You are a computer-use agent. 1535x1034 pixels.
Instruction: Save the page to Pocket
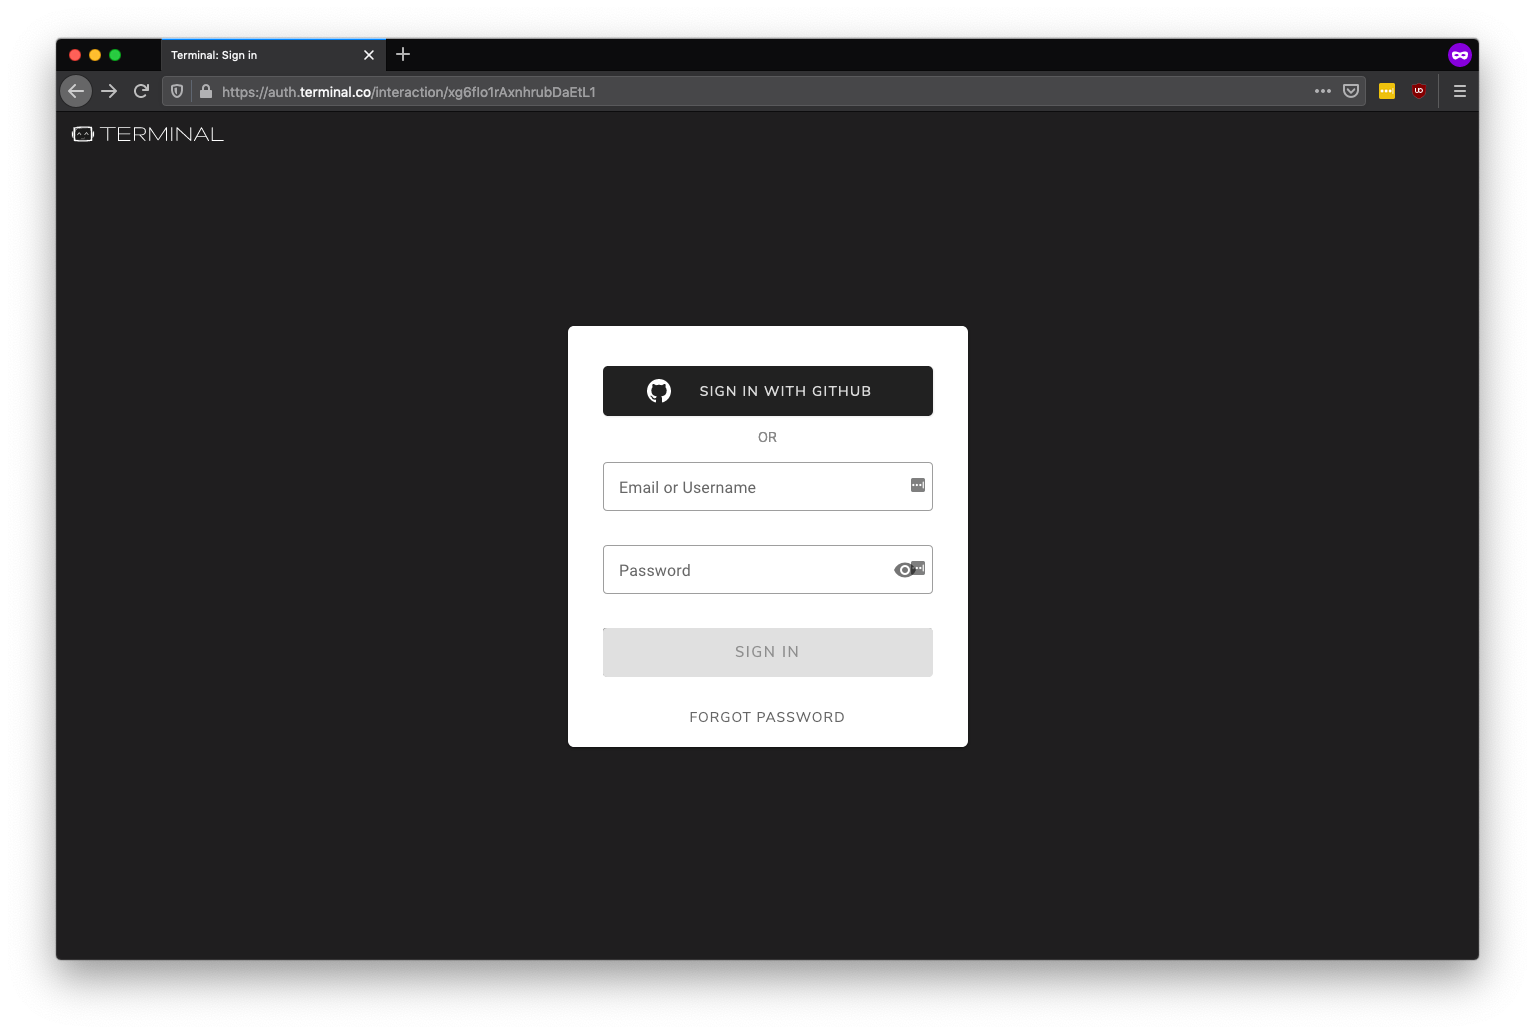1351,90
